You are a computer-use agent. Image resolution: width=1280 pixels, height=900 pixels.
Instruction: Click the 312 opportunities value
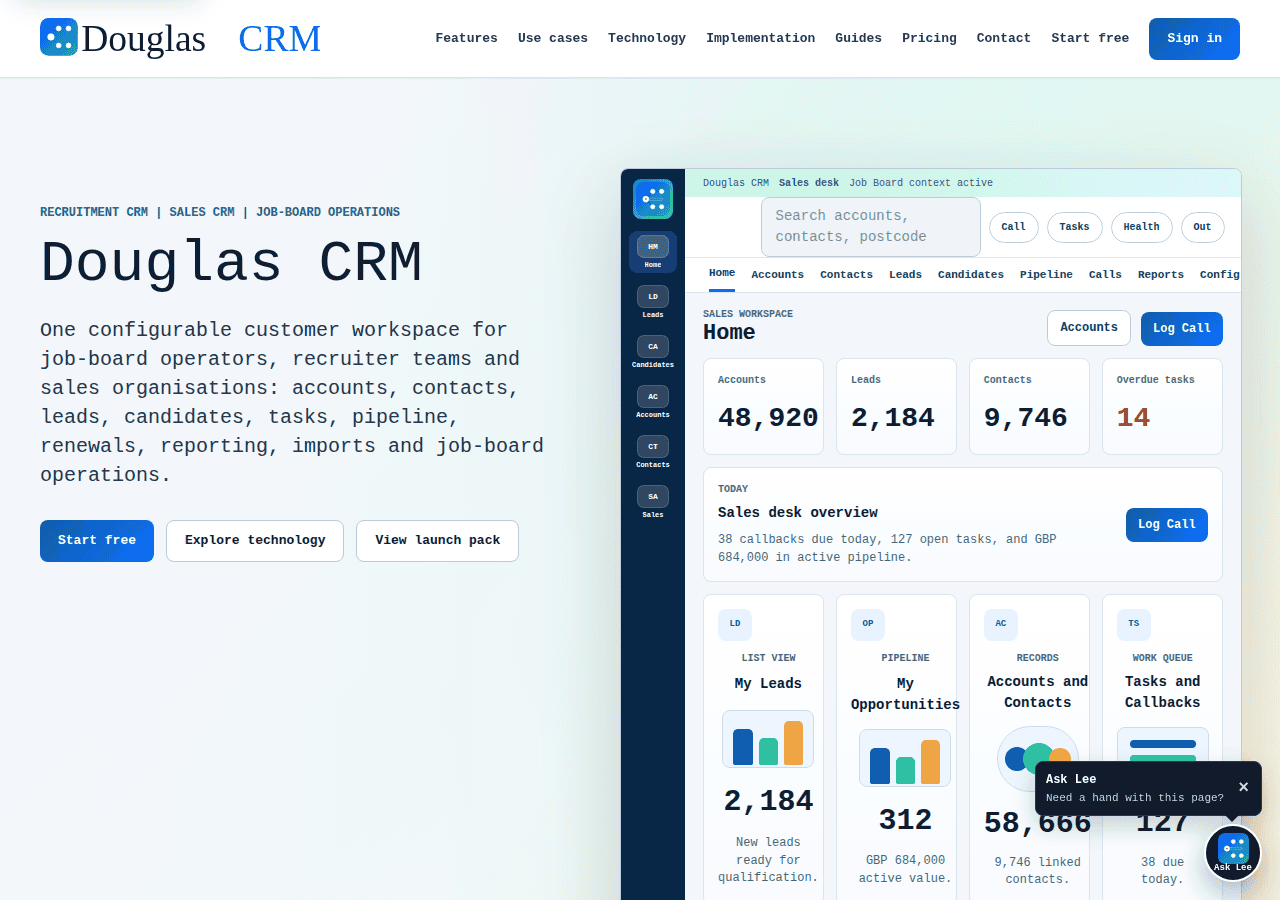tap(905, 820)
